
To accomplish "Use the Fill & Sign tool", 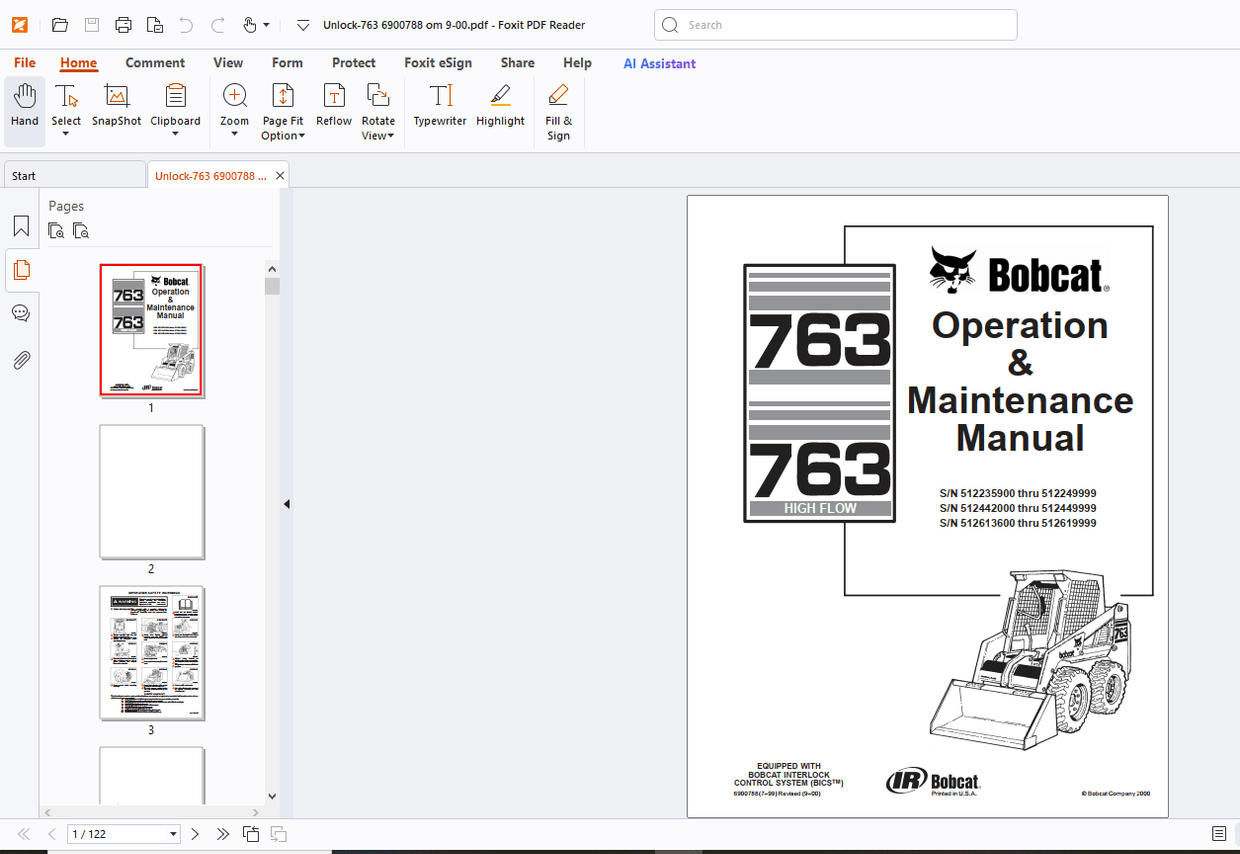I will [x=558, y=110].
